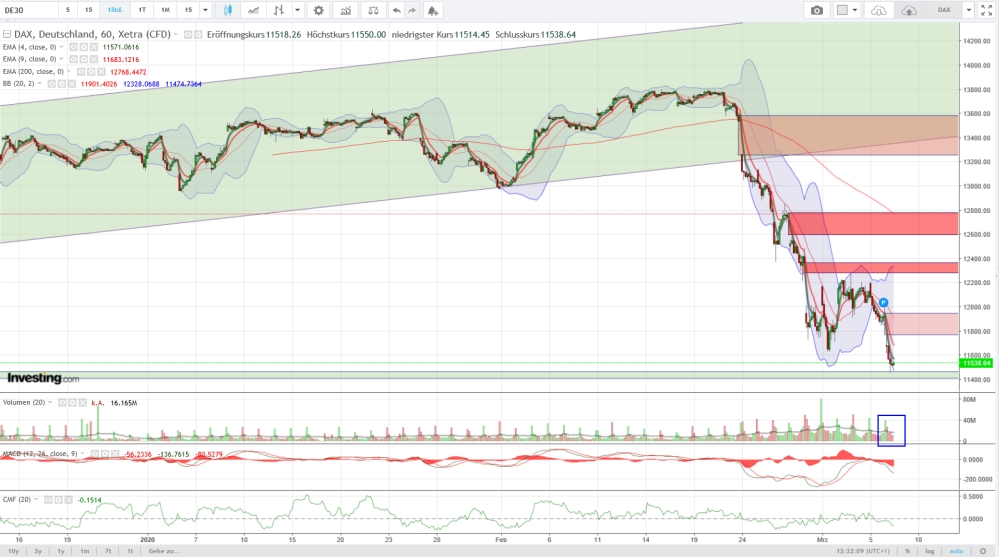Undo the last chart action

pos(396,10)
